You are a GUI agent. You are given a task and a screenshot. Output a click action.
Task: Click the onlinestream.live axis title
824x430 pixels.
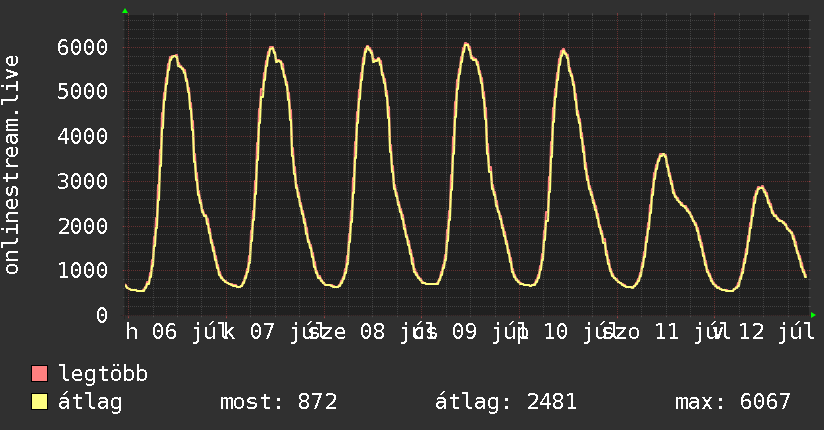12,165
